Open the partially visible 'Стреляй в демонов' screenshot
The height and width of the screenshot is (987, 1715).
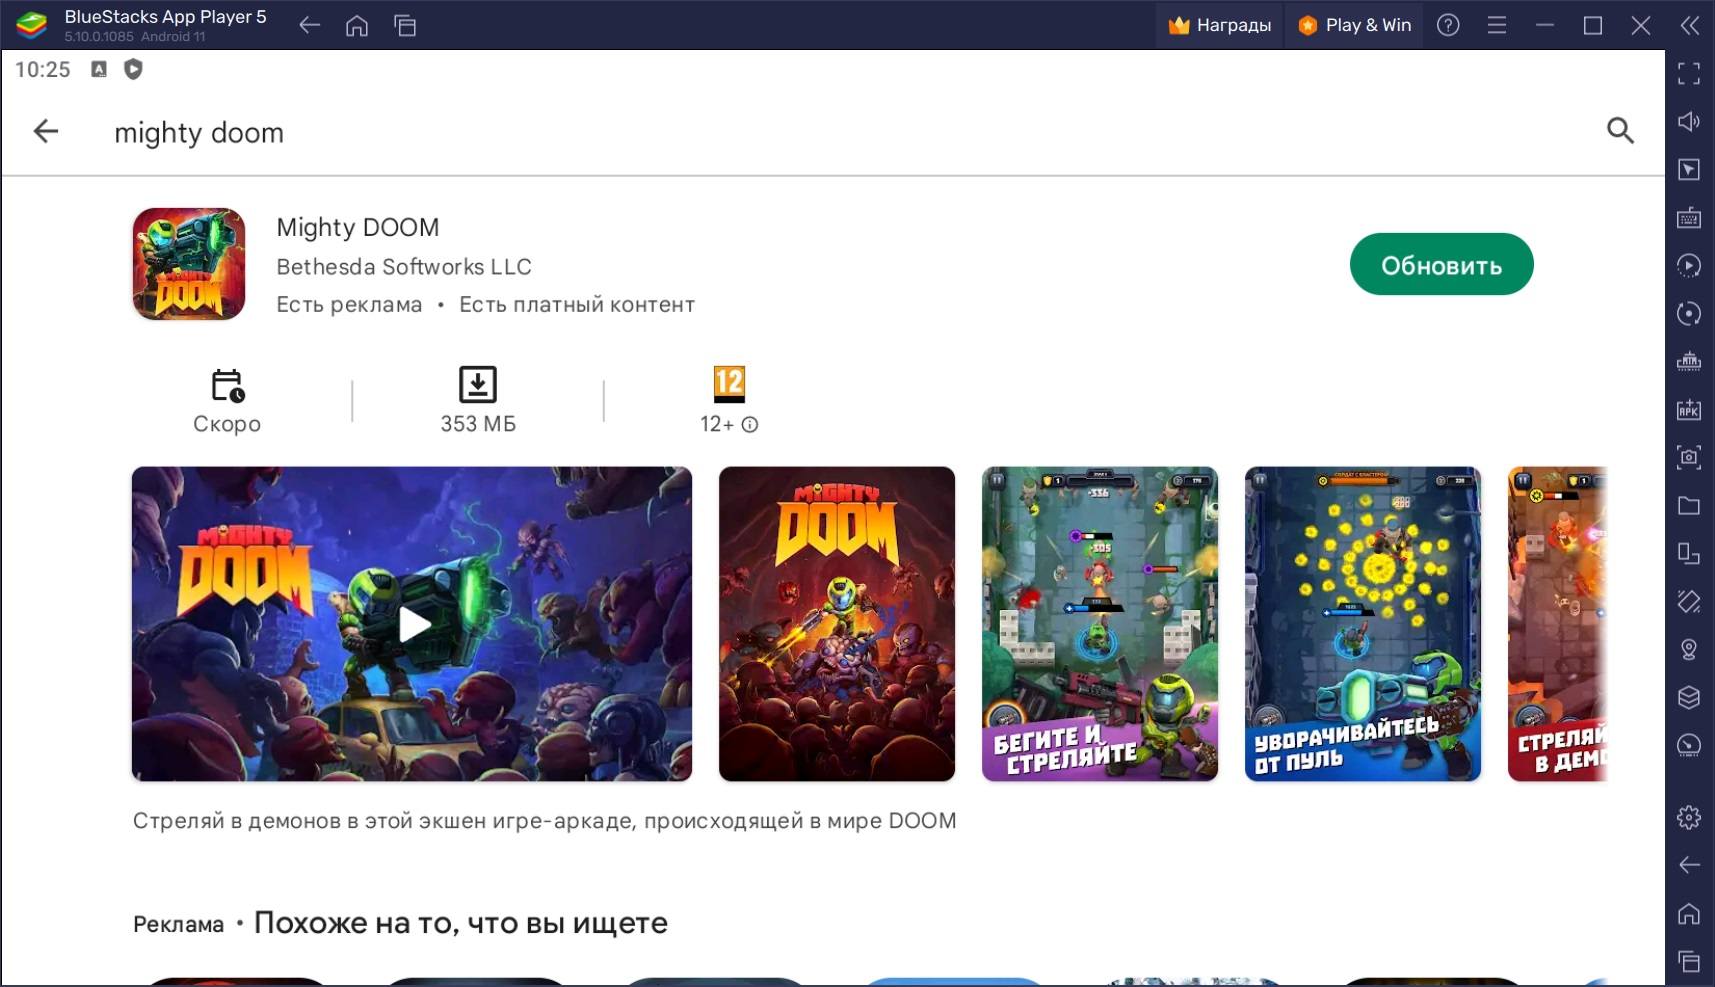[x=1557, y=624]
